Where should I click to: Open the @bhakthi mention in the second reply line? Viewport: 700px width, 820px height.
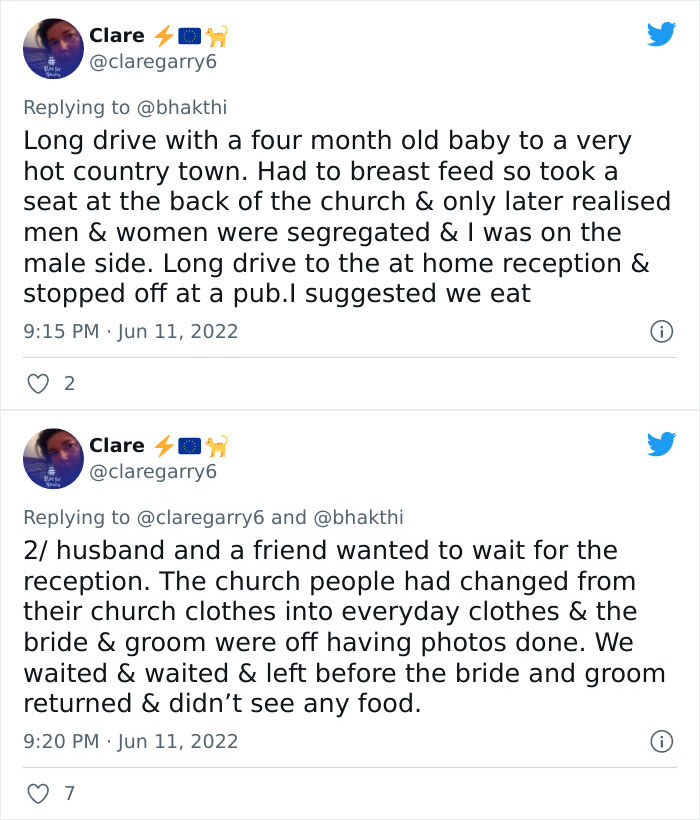point(358,517)
